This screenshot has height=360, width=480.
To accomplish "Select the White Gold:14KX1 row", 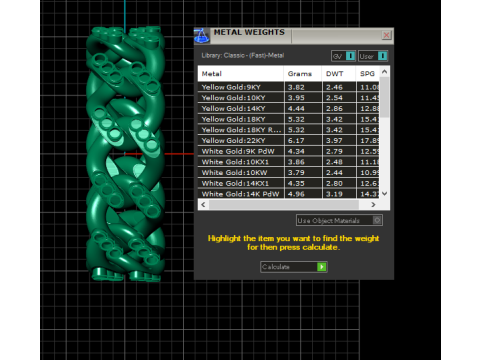I will (x=289, y=183).
